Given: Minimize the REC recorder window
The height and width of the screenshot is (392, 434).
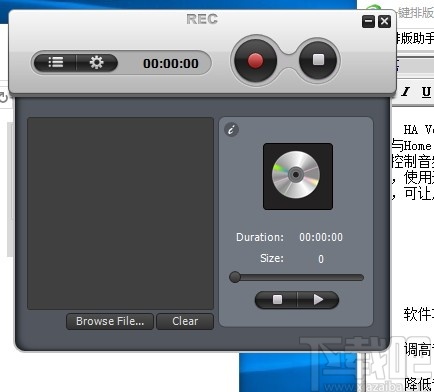Looking at the screenshot, I should (x=368, y=22).
